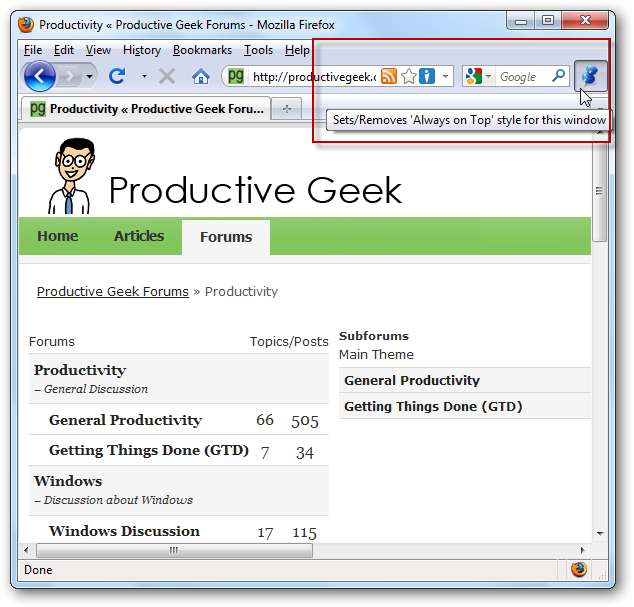Open the Productivity forum category heading
Viewport: 634px width, 607px height.
click(x=80, y=370)
